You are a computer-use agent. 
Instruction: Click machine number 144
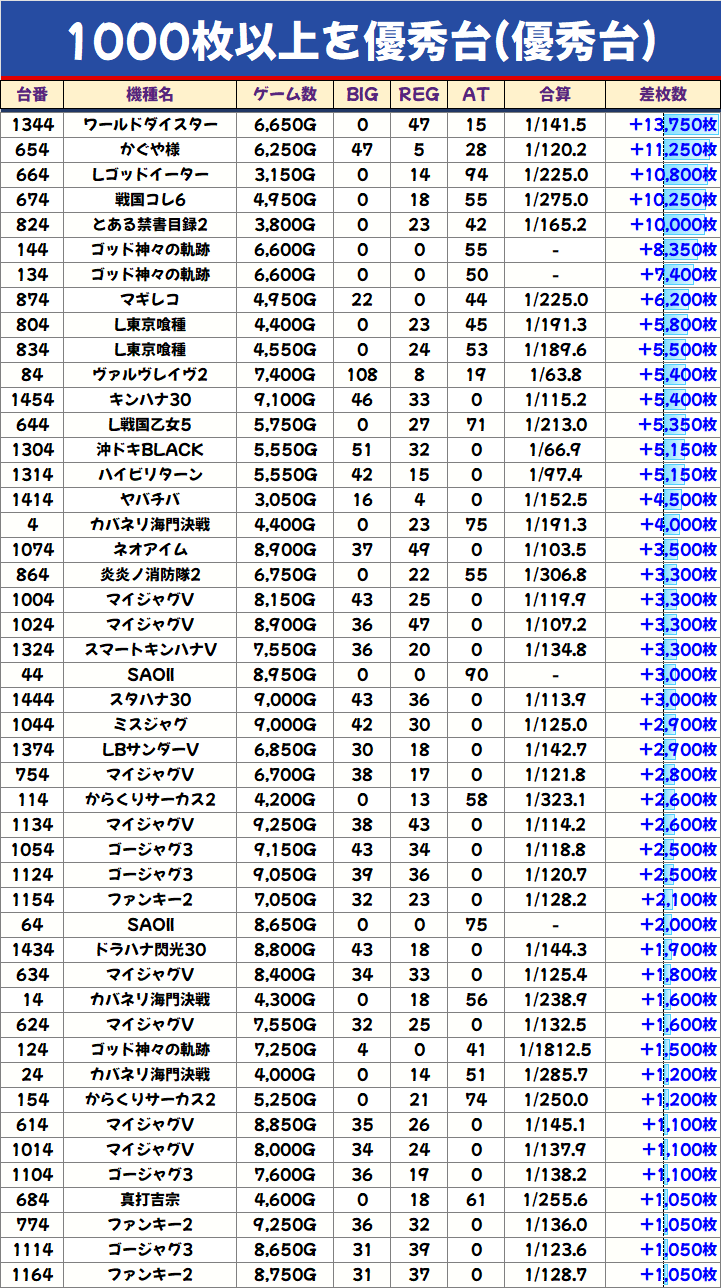pos(32,250)
